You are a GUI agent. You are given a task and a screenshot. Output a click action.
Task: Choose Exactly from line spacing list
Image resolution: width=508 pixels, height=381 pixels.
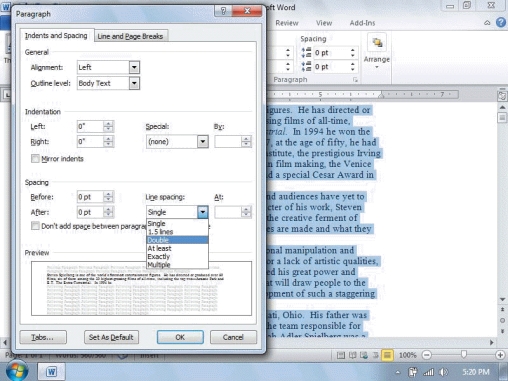(x=177, y=256)
